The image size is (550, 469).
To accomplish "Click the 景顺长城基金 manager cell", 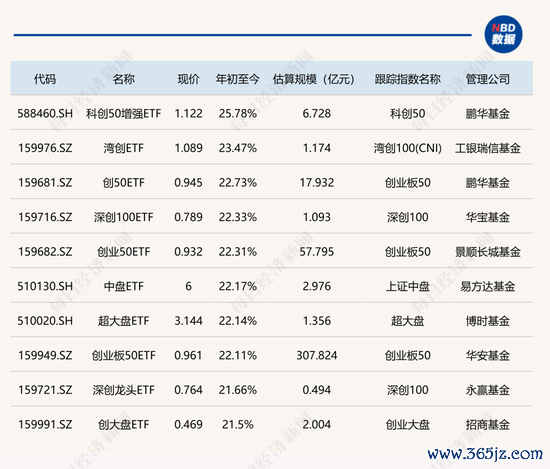I will pyautogui.click(x=488, y=252).
